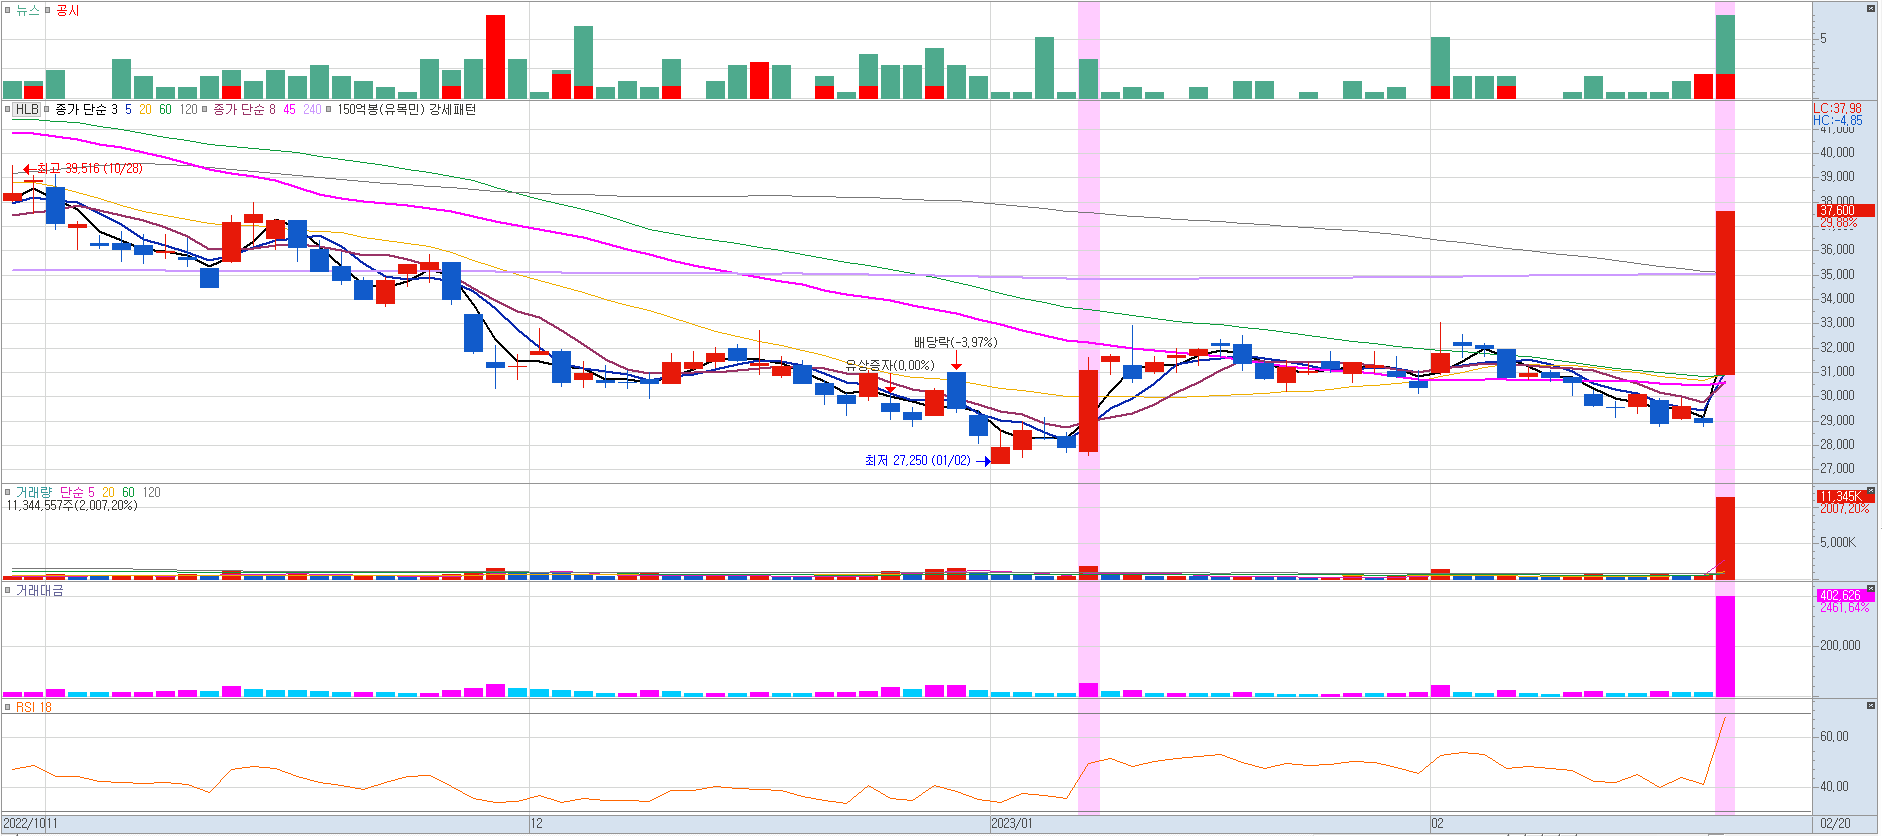Click the HLB stock name button

(x=27, y=109)
